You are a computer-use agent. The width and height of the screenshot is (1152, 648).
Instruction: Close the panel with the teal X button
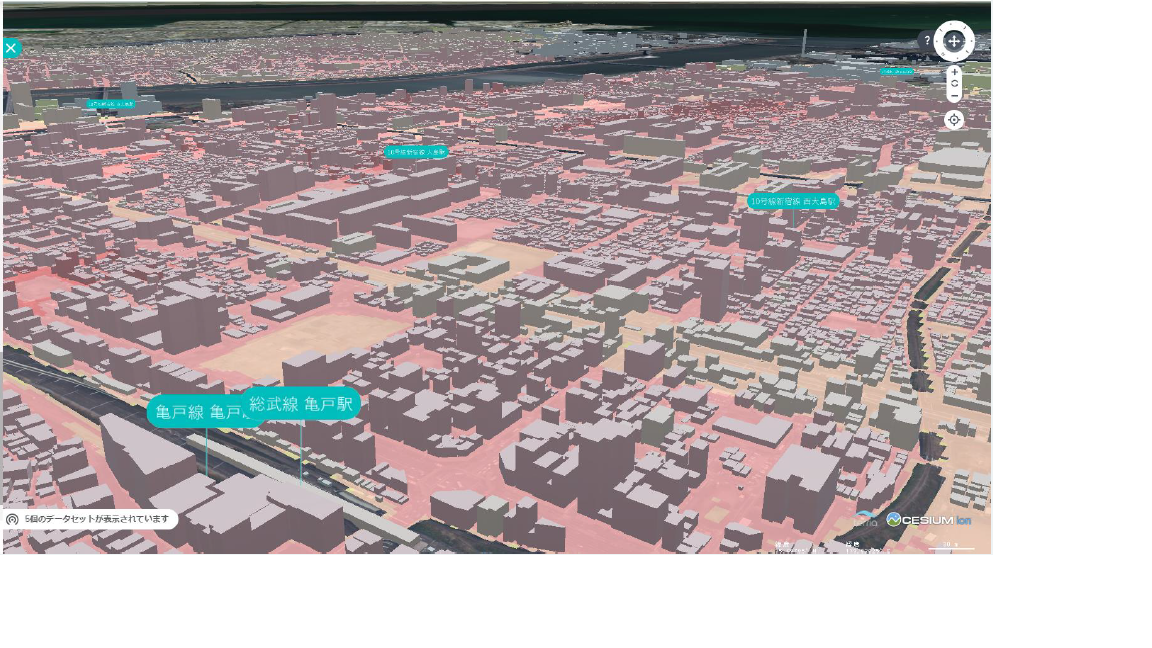(11, 48)
